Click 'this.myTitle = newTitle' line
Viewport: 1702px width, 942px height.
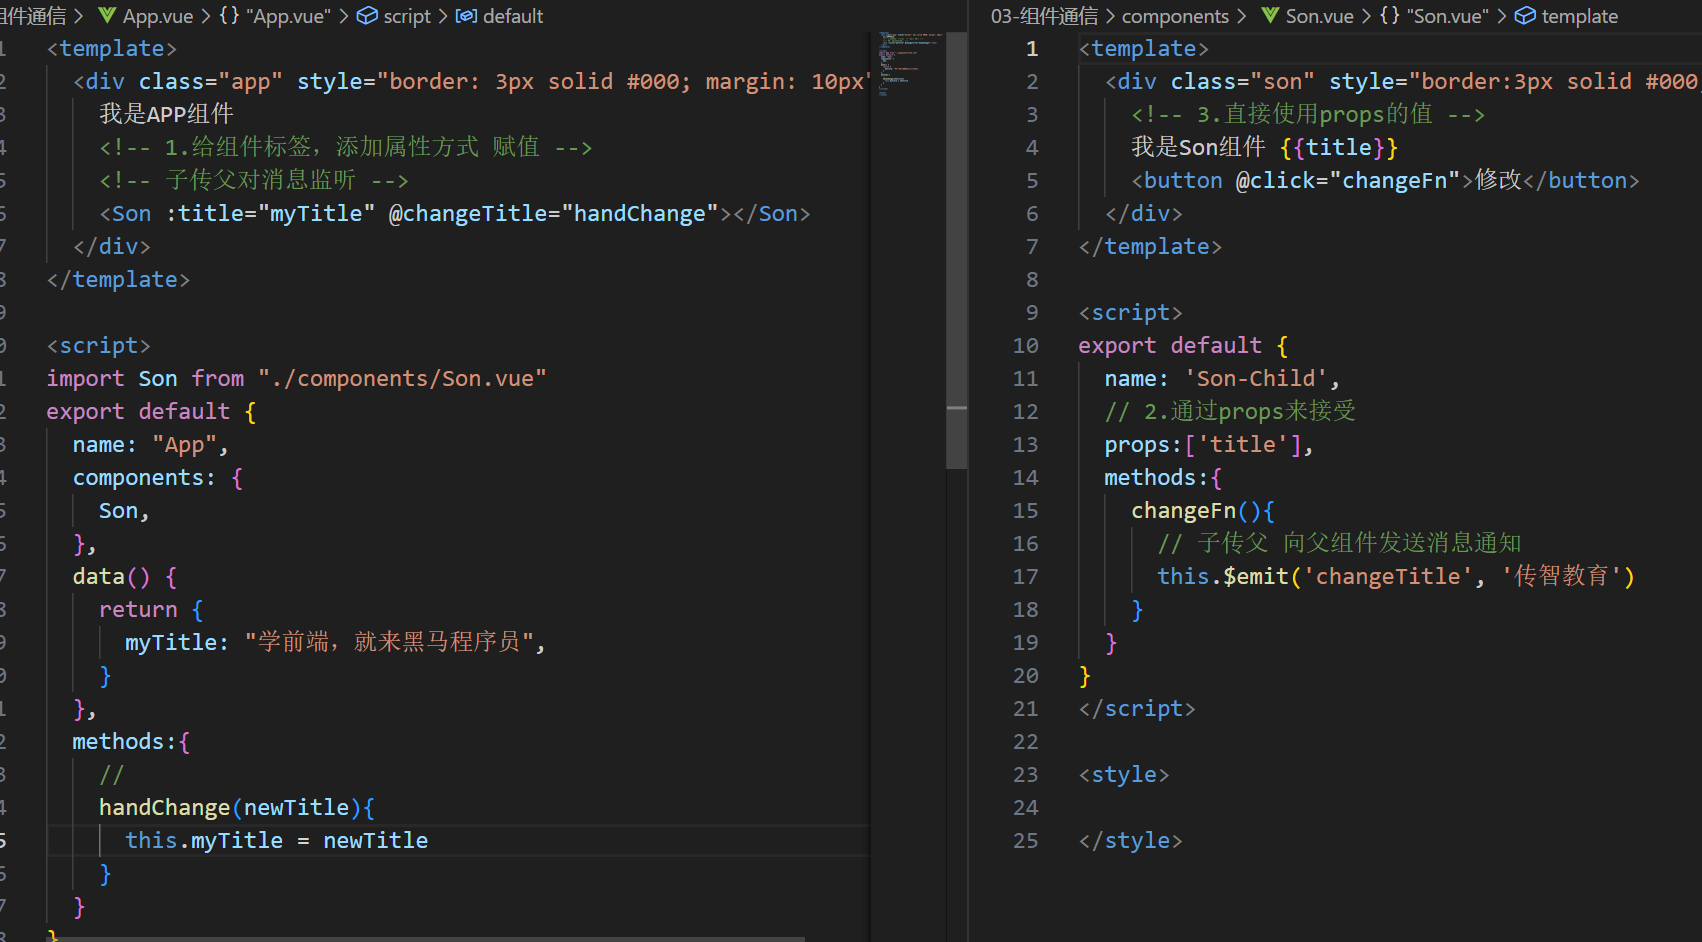pyautogui.click(x=276, y=840)
